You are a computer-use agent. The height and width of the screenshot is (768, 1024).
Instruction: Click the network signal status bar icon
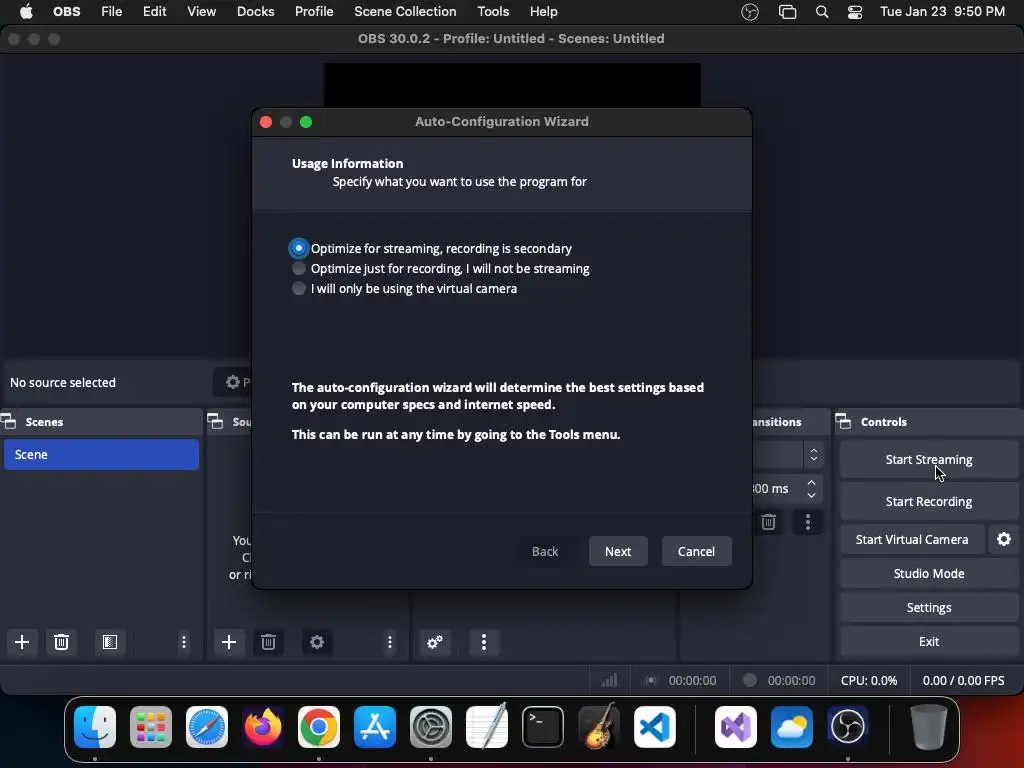[609, 680]
